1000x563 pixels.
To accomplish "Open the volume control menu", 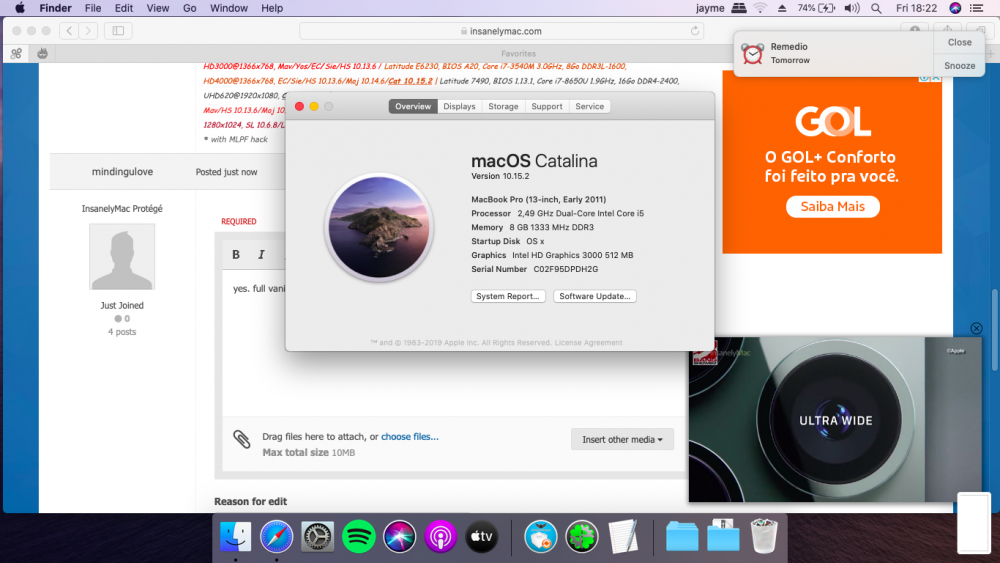I will (852, 8).
